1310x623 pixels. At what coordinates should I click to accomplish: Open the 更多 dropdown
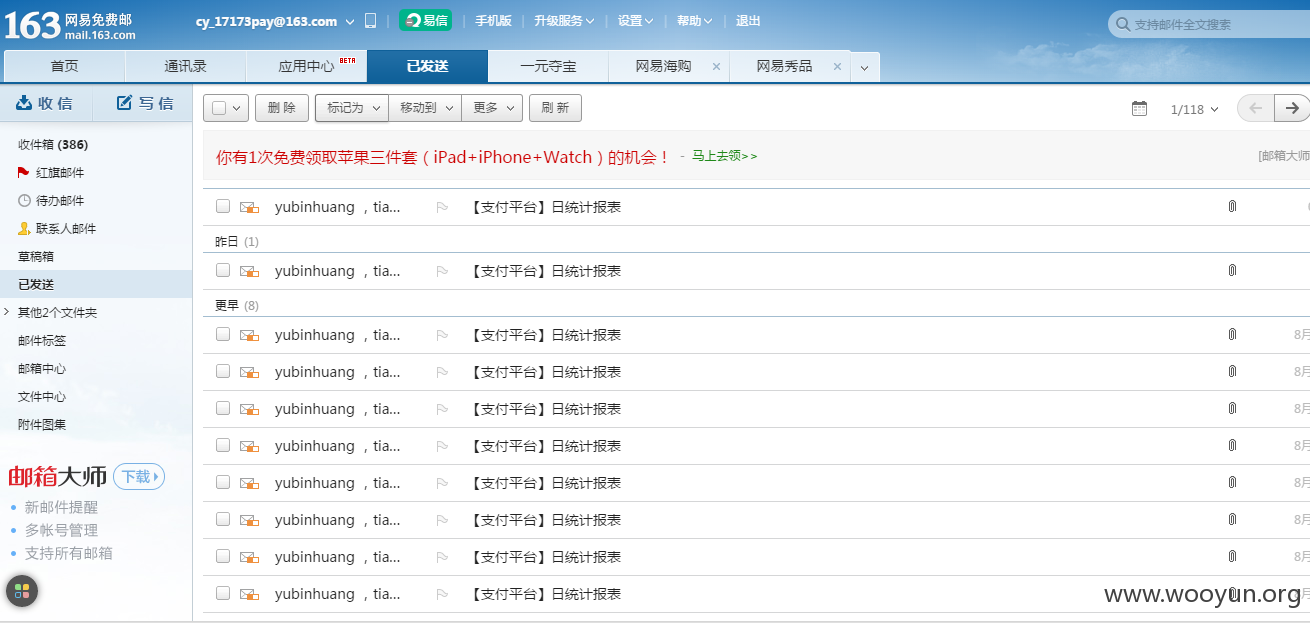coord(492,108)
